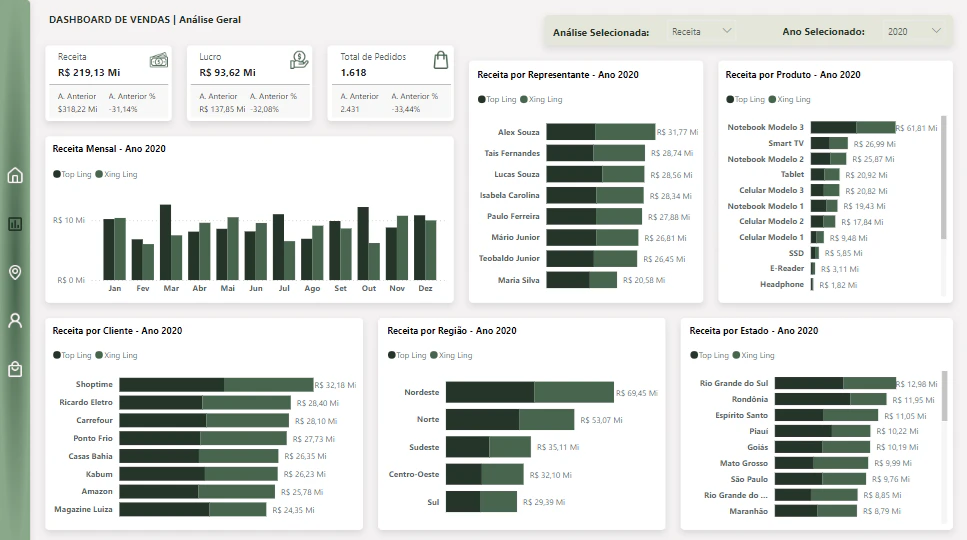Open the user profile page icon

[x=15, y=321]
